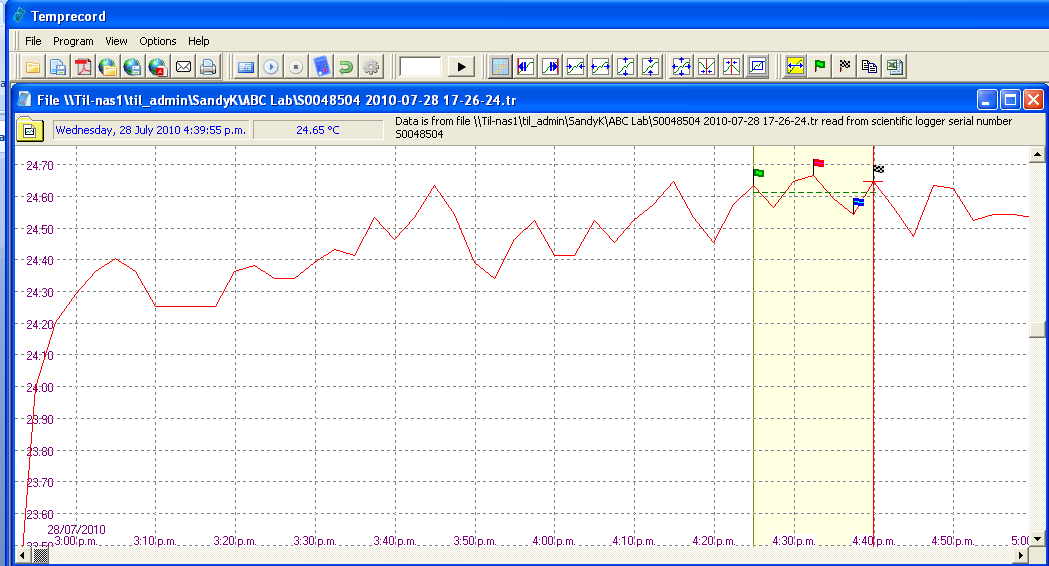
Task: Toggle the yellow highlighted range button
Action: tap(795, 67)
